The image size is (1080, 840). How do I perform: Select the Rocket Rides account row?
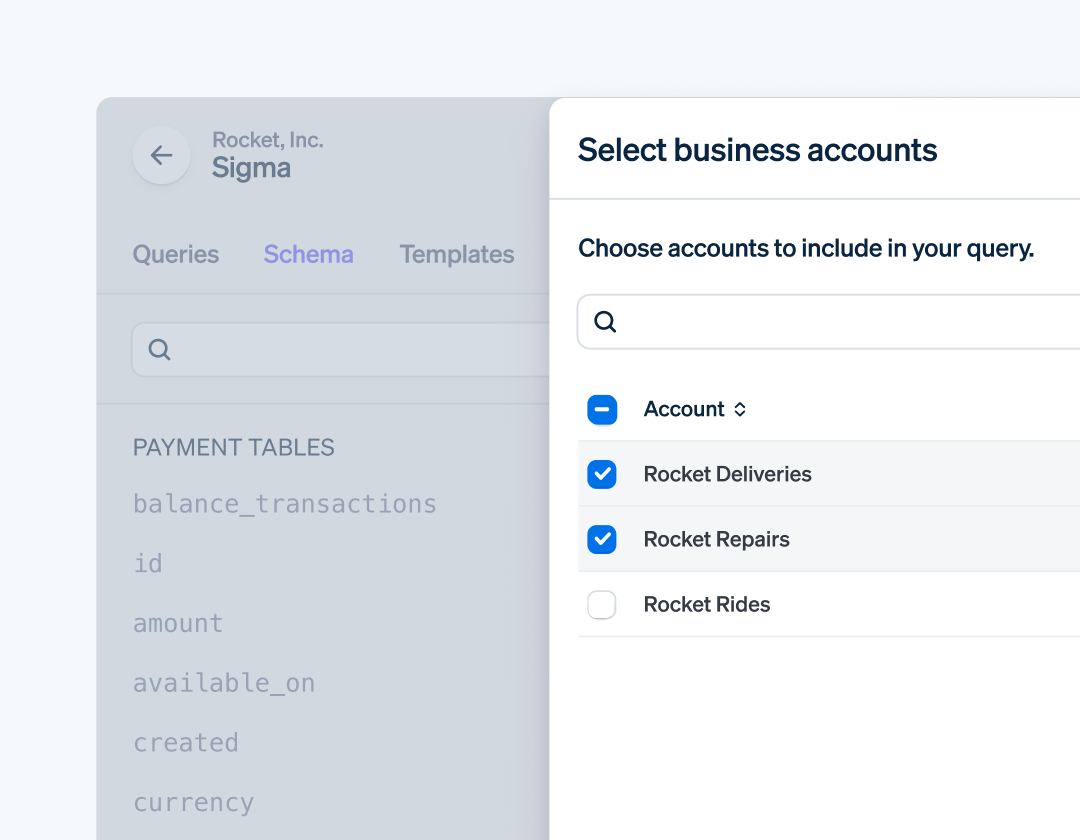(829, 605)
